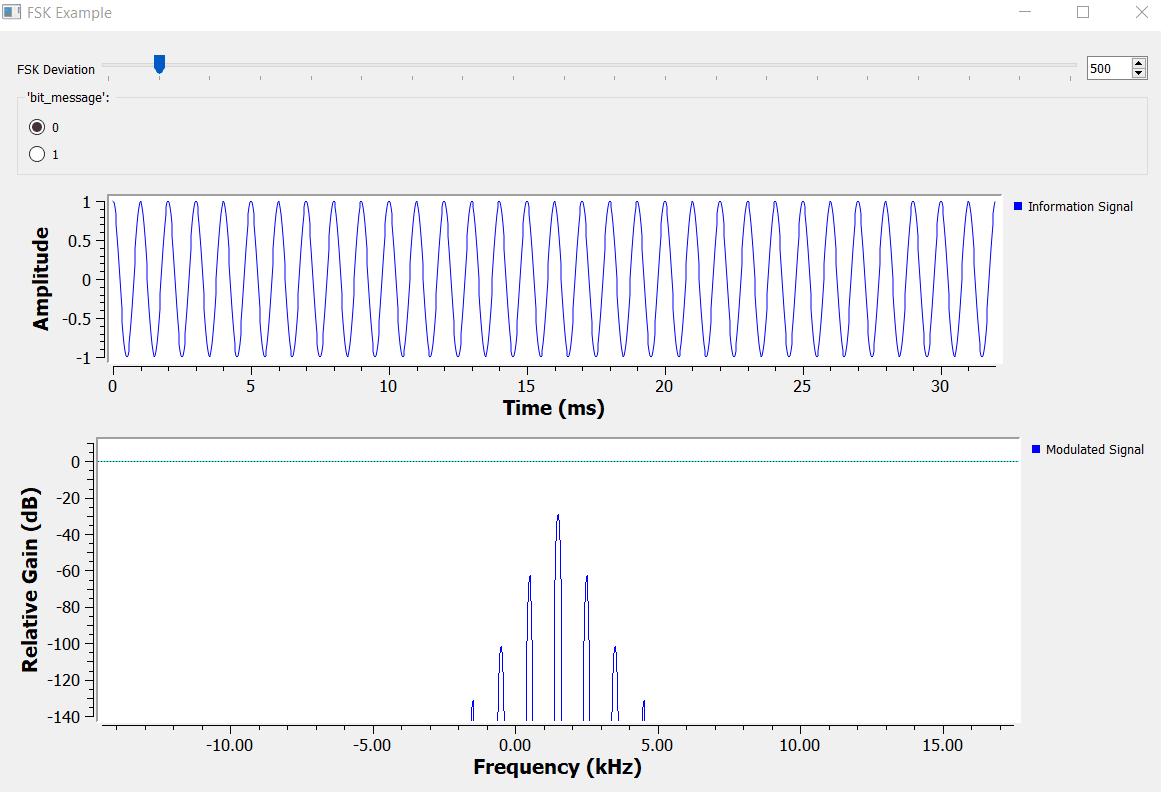Click the Time (ms) axis title
1161x792 pixels.
tap(553, 408)
